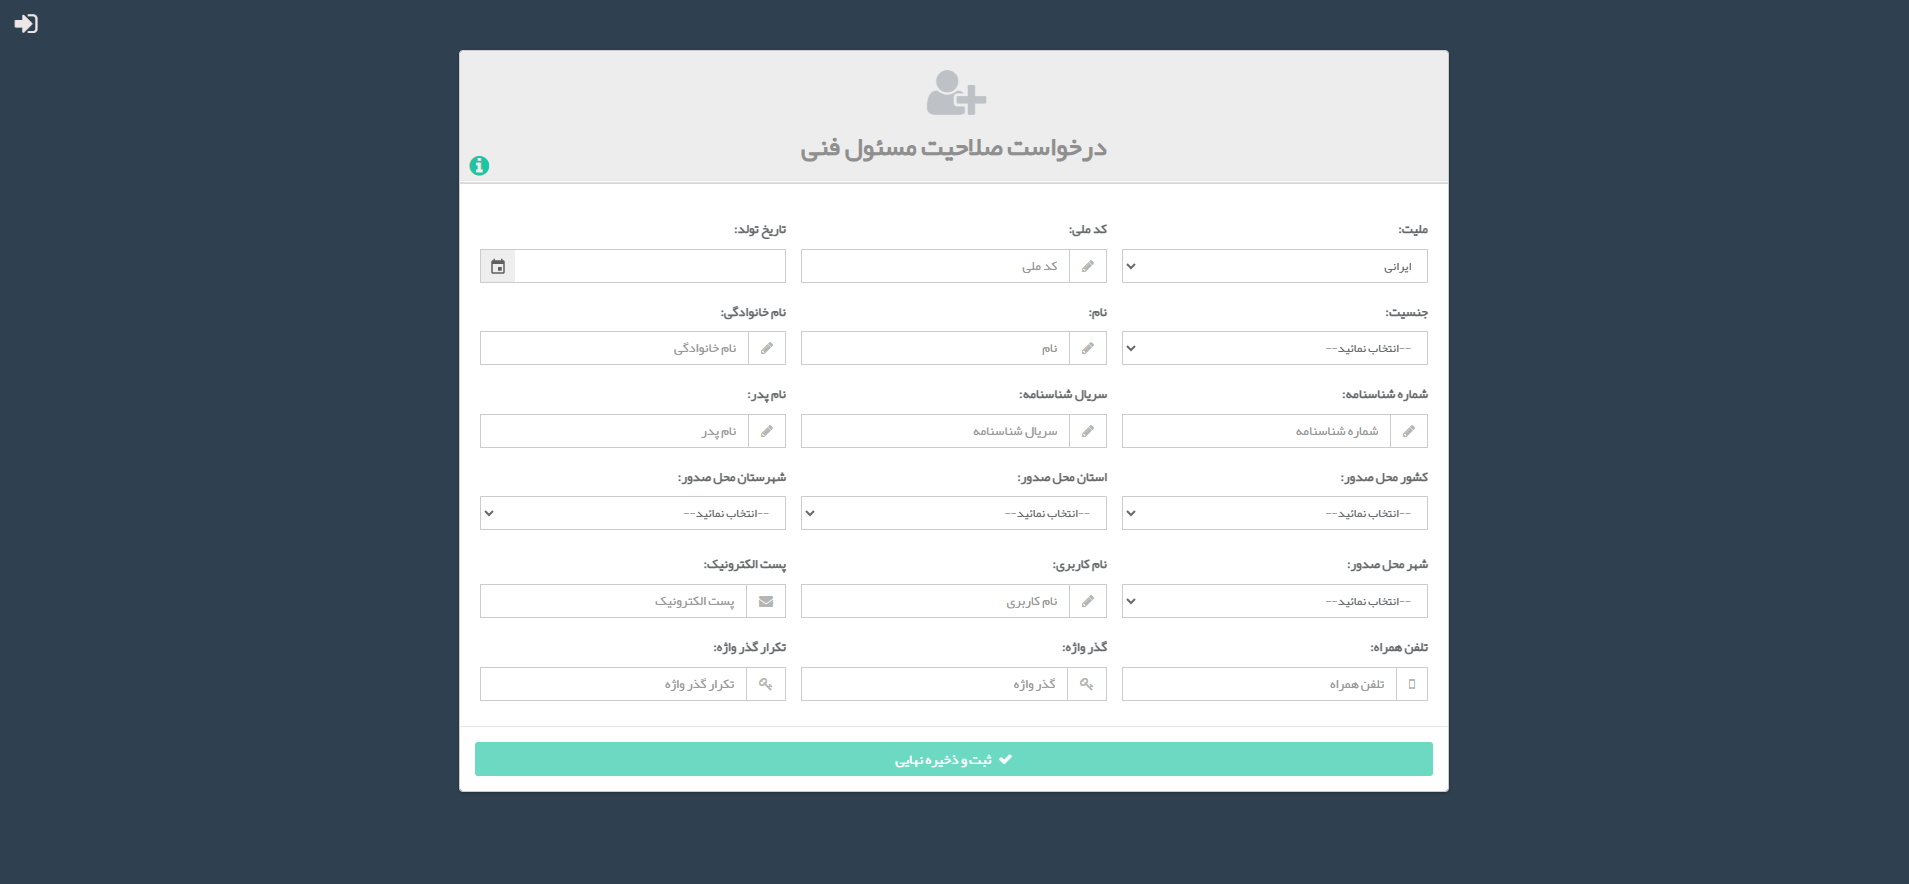This screenshot has height=884, width=1909.
Task: Click inside the شماره شناسنامه input field
Action: pos(1255,431)
